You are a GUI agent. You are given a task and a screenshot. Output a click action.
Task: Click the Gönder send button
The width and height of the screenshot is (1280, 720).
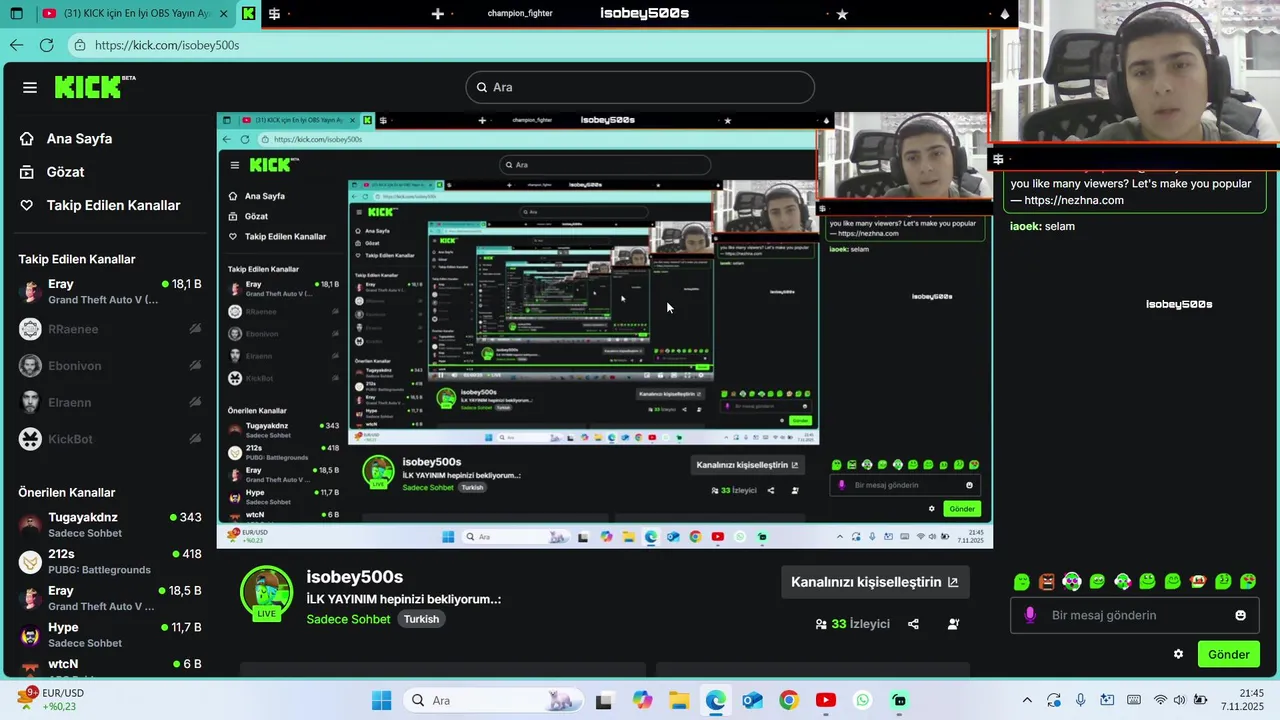(x=1228, y=654)
